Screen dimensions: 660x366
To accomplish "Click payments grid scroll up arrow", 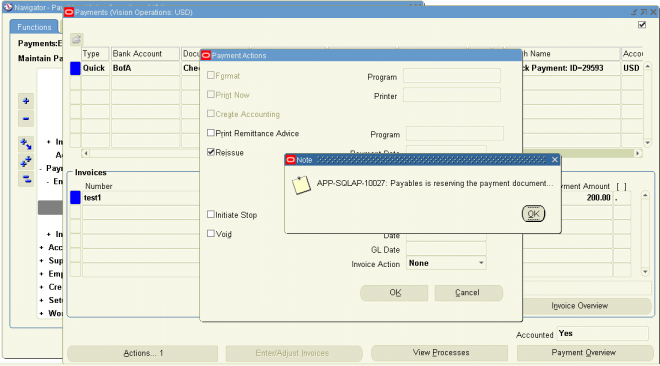I will tap(647, 66).
